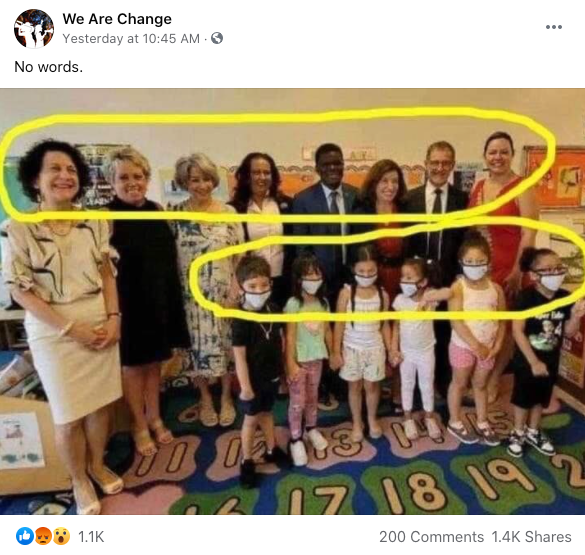
Task: Click the wow face reaction icon
Action: tap(61, 536)
